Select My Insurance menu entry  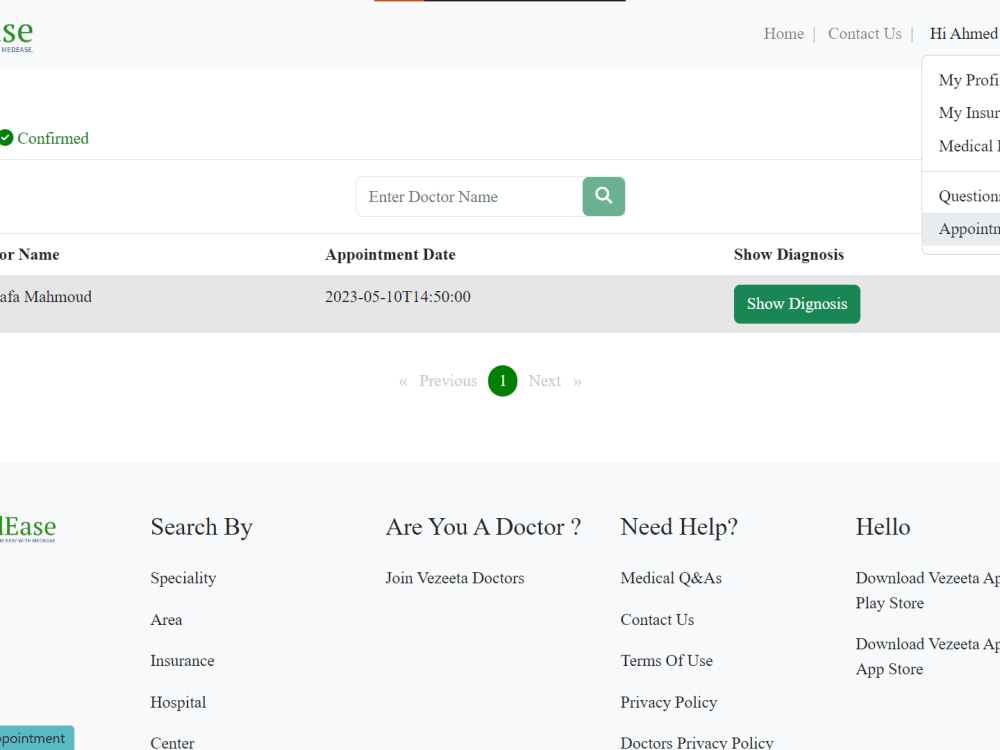coord(969,113)
